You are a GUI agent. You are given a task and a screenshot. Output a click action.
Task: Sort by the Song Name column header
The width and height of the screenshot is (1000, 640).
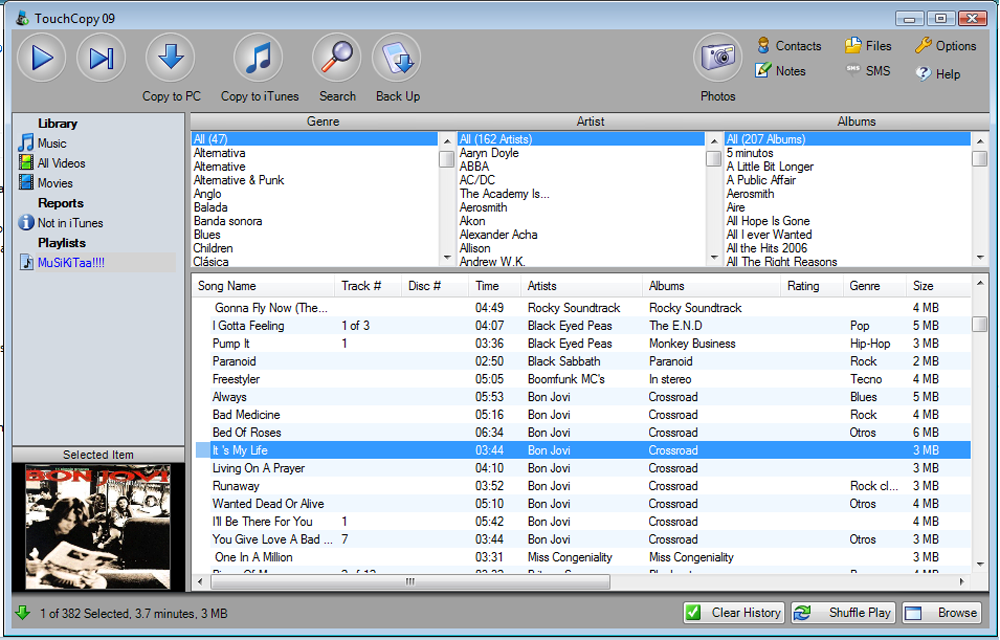[x=263, y=286]
